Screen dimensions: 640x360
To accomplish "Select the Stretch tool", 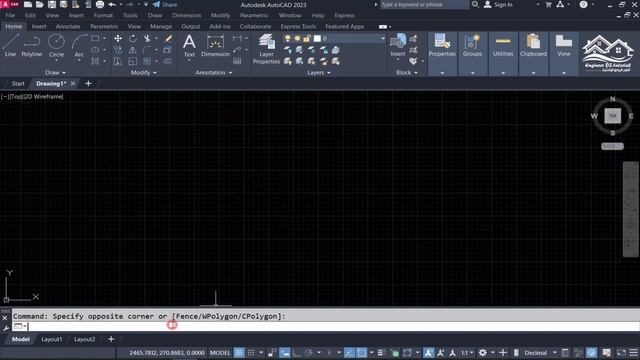I will coord(118,61).
